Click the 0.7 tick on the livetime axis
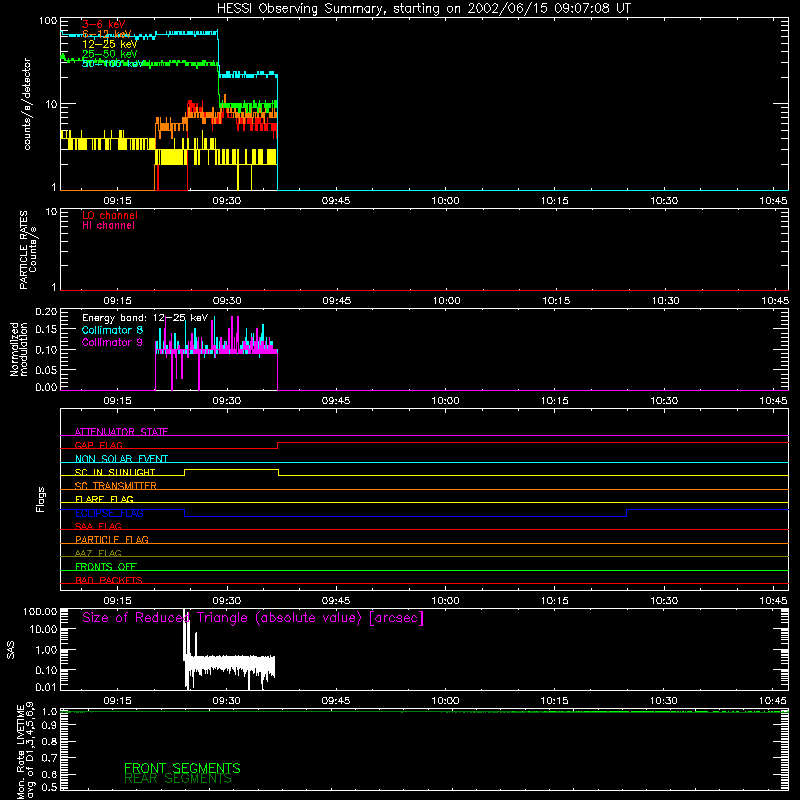The height and width of the screenshot is (800, 800). tap(49, 758)
